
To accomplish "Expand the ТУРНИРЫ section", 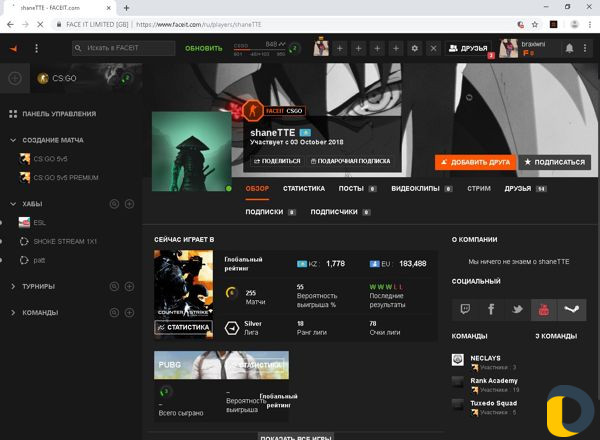I will click(13, 286).
